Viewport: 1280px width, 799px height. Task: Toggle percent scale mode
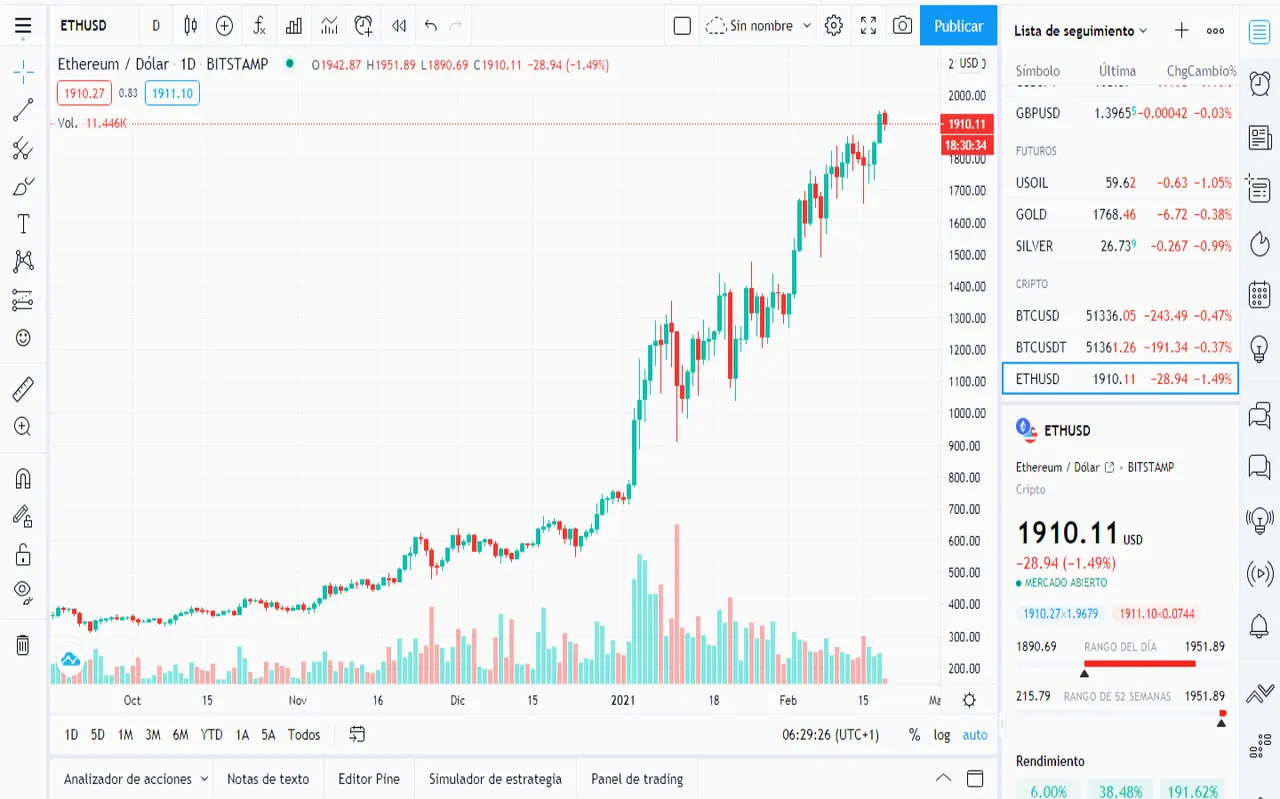(x=914, y=735)
